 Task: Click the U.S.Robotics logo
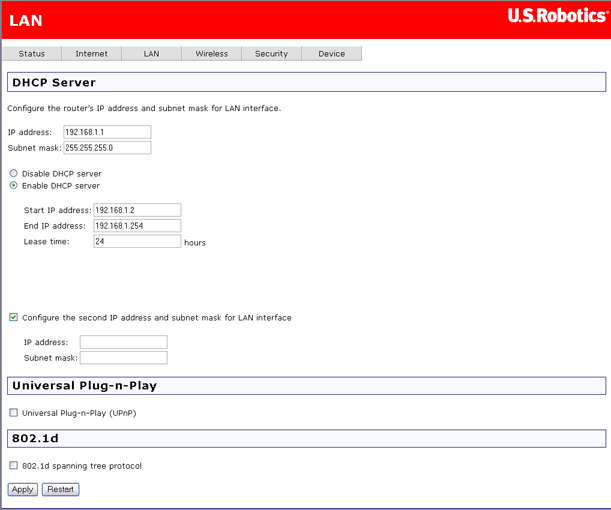point(558,16)
